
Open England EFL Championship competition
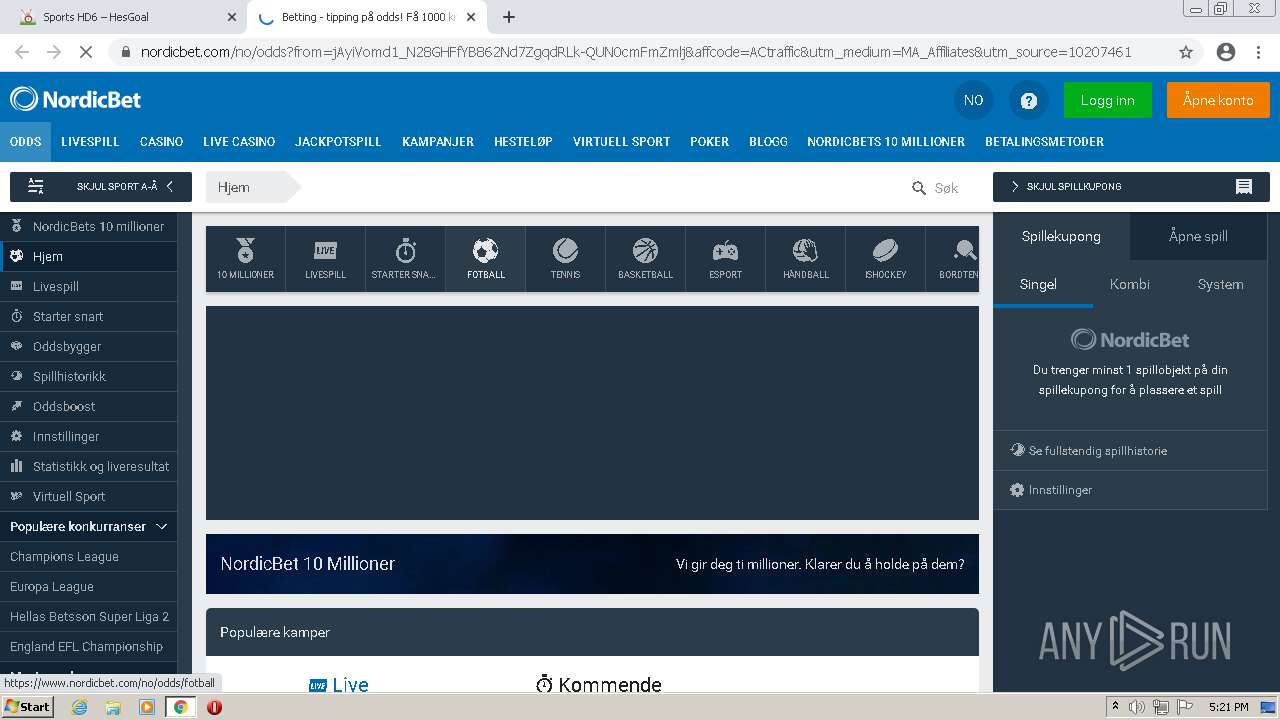88,647
